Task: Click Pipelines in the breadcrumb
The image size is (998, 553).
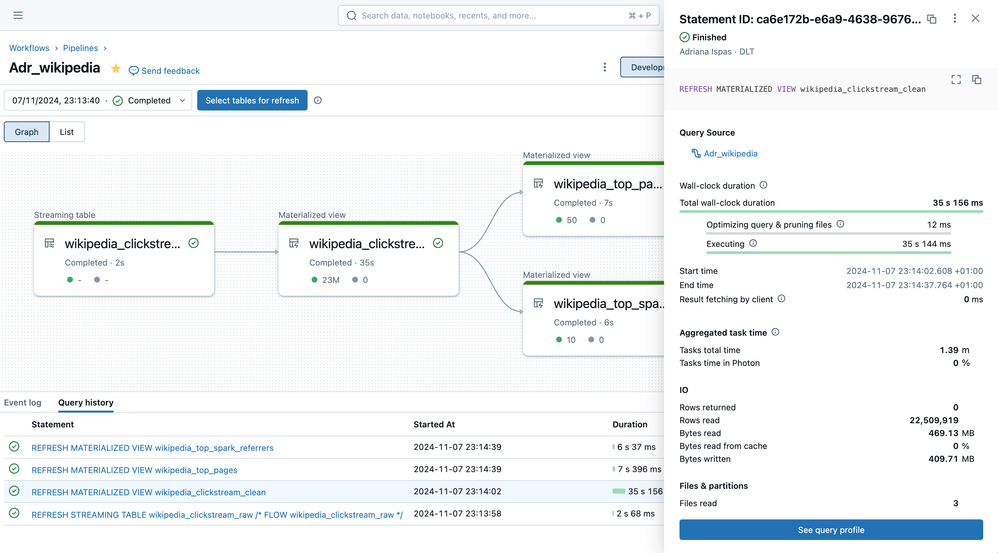Action: pos(81,48)
